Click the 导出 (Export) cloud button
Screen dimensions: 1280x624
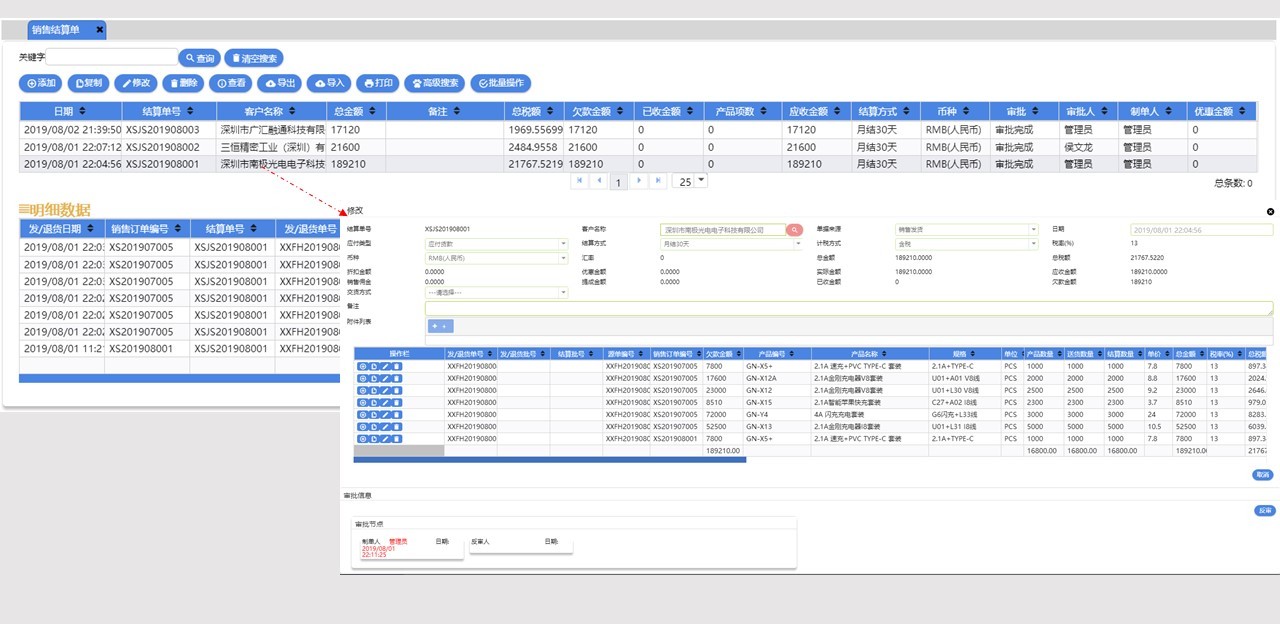point(279,83)
